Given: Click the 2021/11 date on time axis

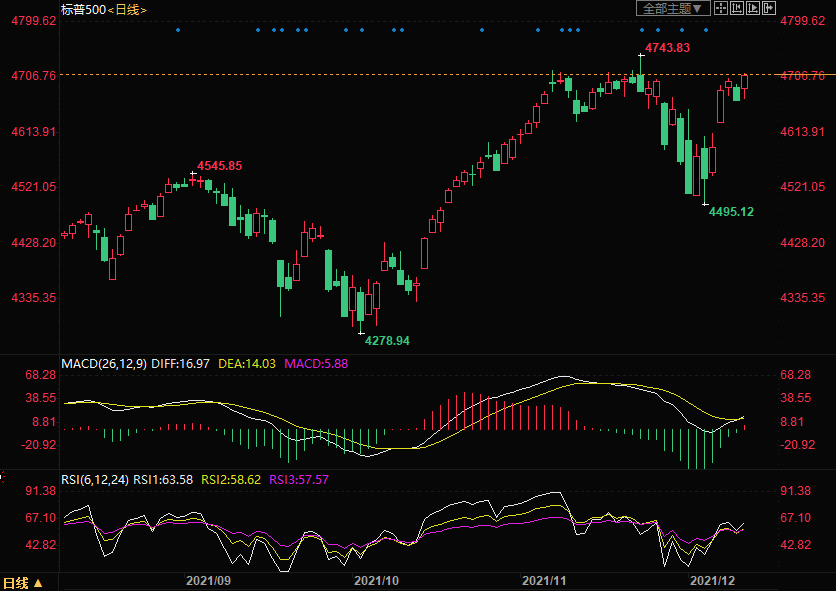Looking at the screenshot, I should coord(545,580).
